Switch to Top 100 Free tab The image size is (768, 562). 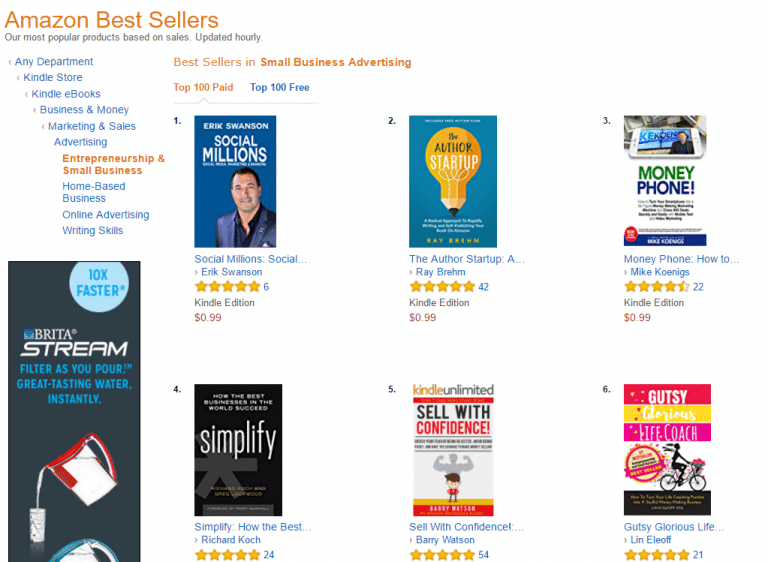click(x=280, y=87)
